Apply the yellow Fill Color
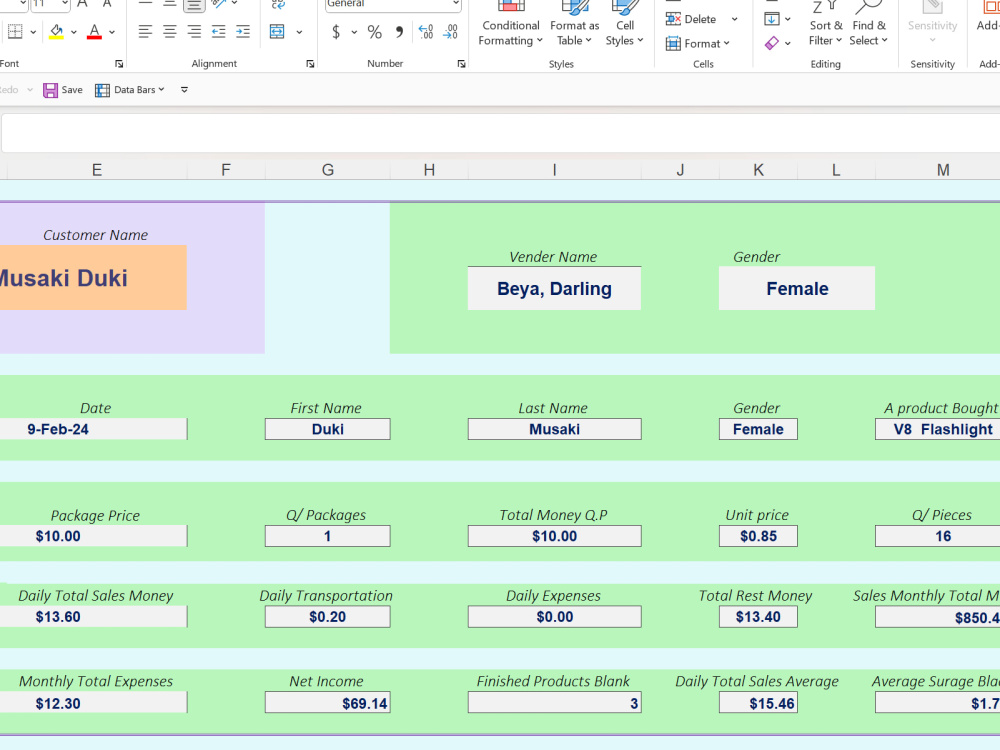The width and height of the screenshot is (1000, 750). [56, 31]
